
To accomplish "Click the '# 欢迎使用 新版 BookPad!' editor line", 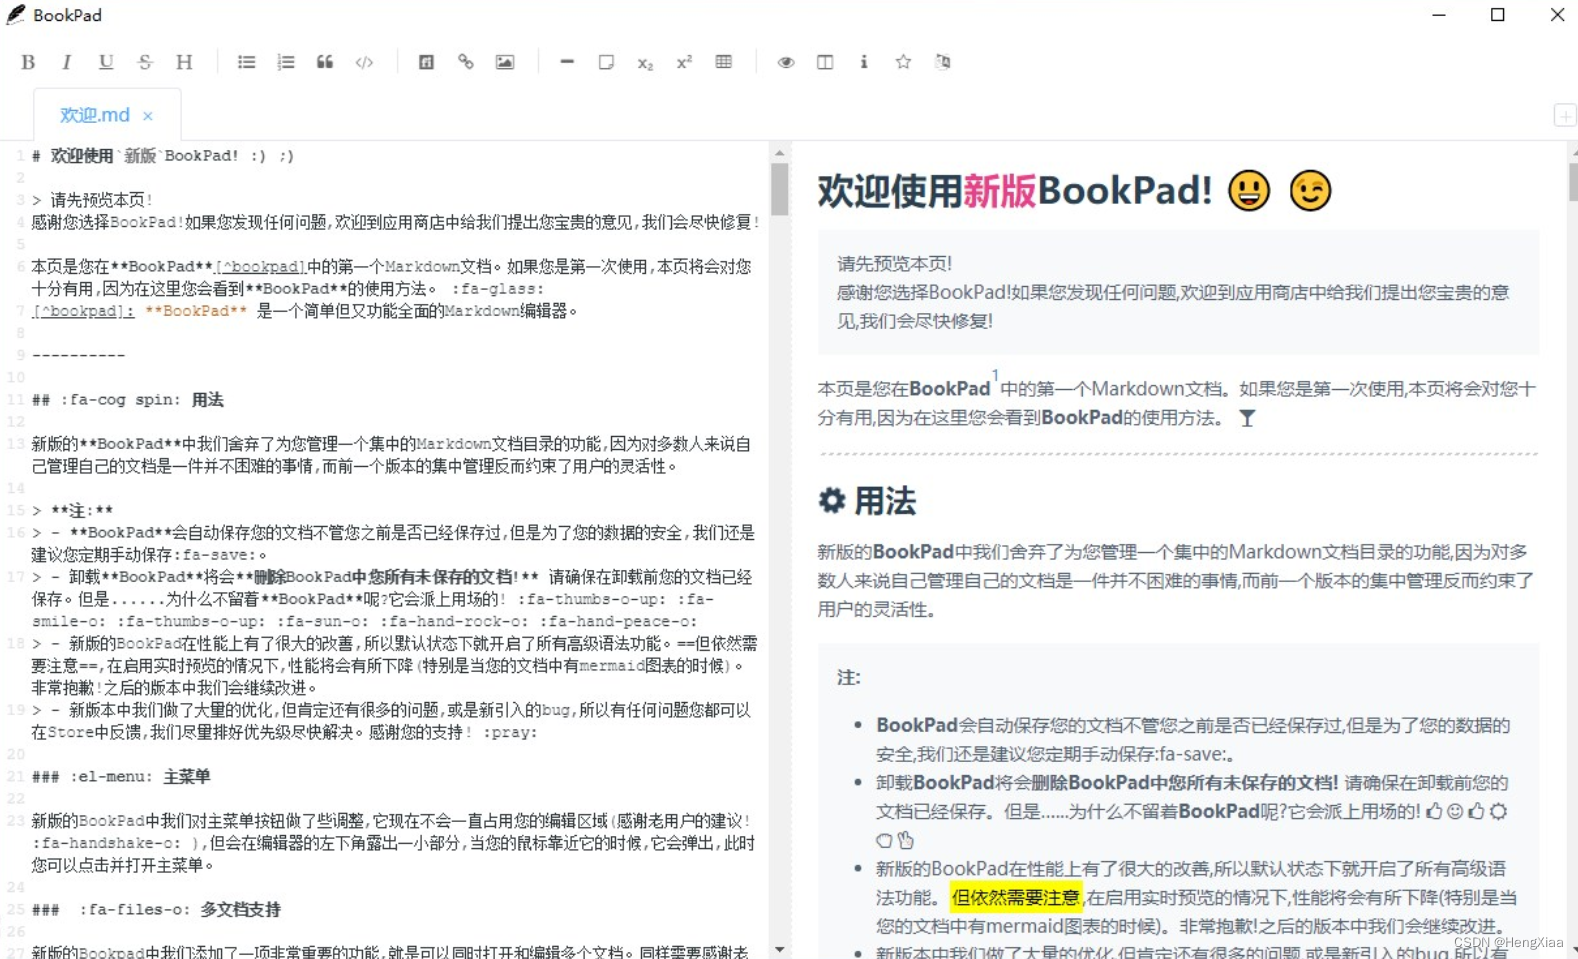I will point(163,156).
